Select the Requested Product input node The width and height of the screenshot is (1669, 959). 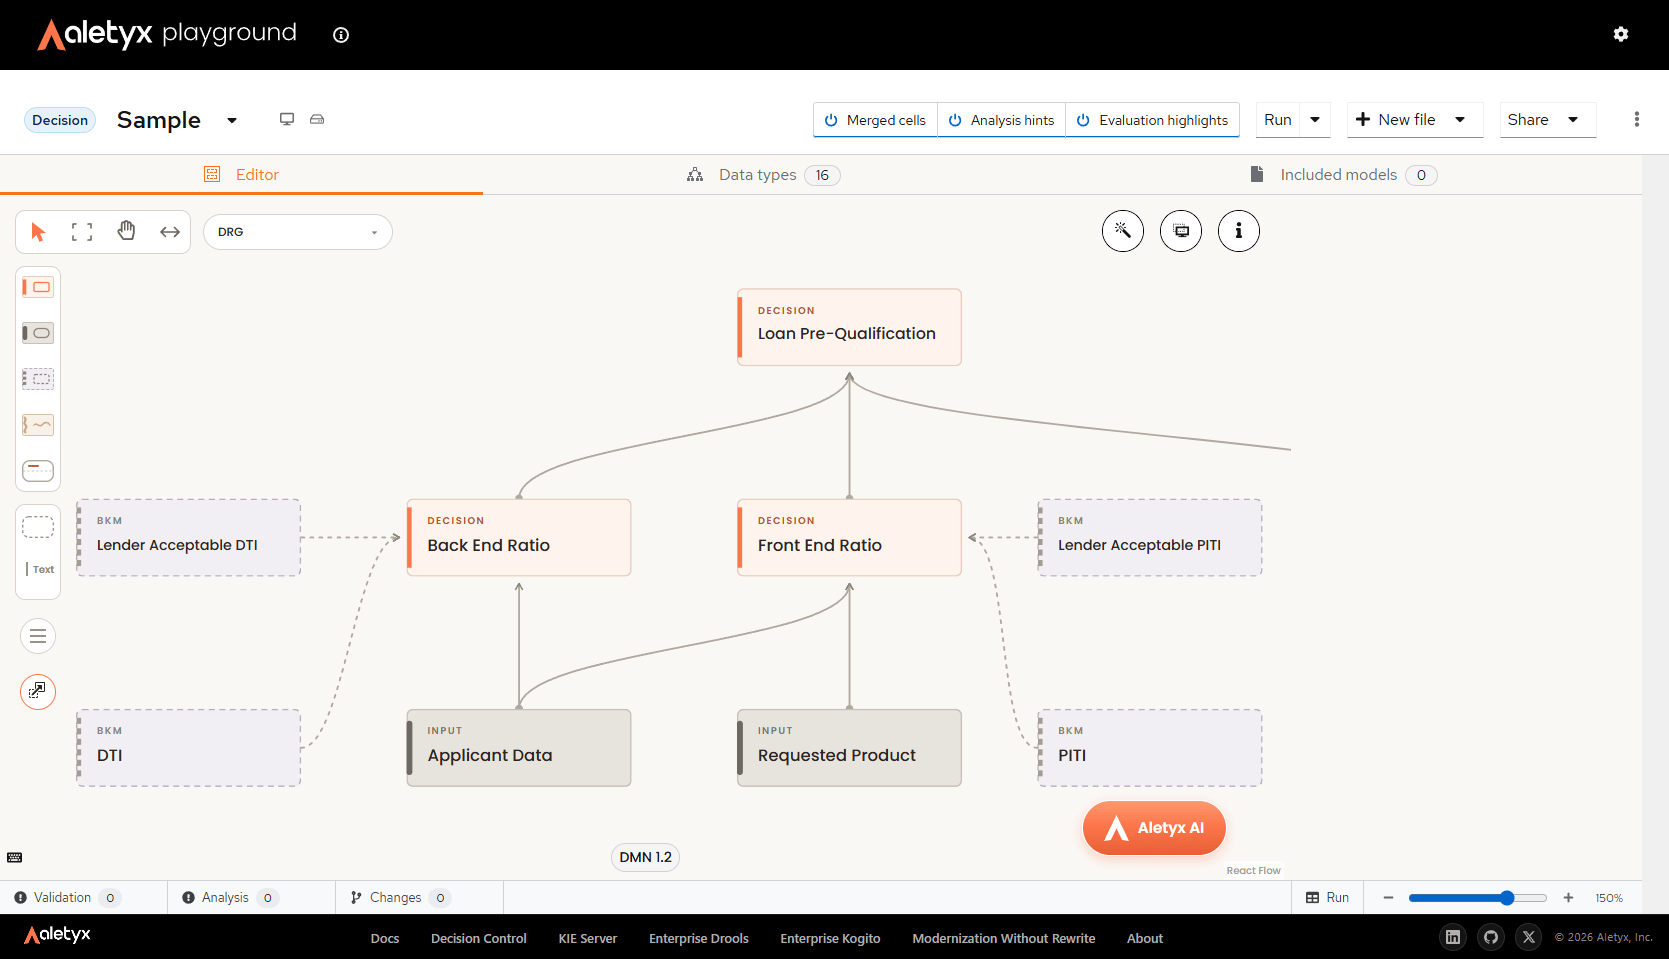(849, 748)
